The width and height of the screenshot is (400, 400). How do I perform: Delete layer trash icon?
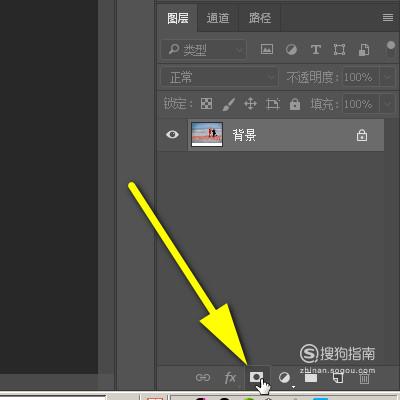[364, 378]
